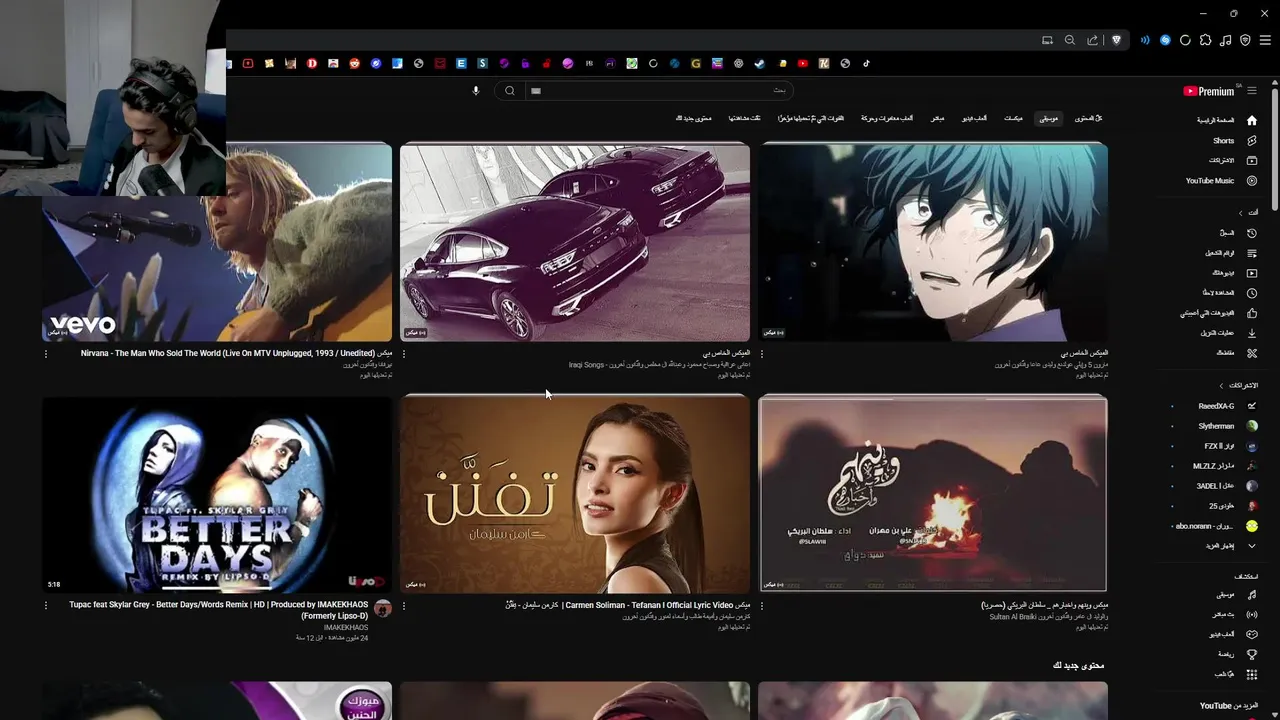Select the 'موسيقى' music filter chip

tap(1048, 118)
